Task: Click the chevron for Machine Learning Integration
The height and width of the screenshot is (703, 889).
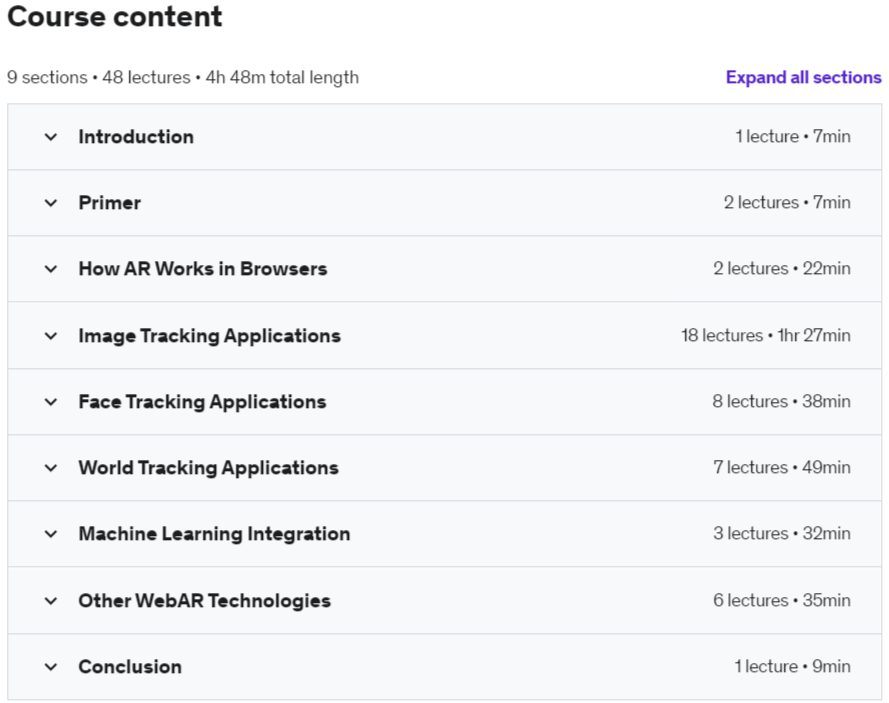Action: 51,534
